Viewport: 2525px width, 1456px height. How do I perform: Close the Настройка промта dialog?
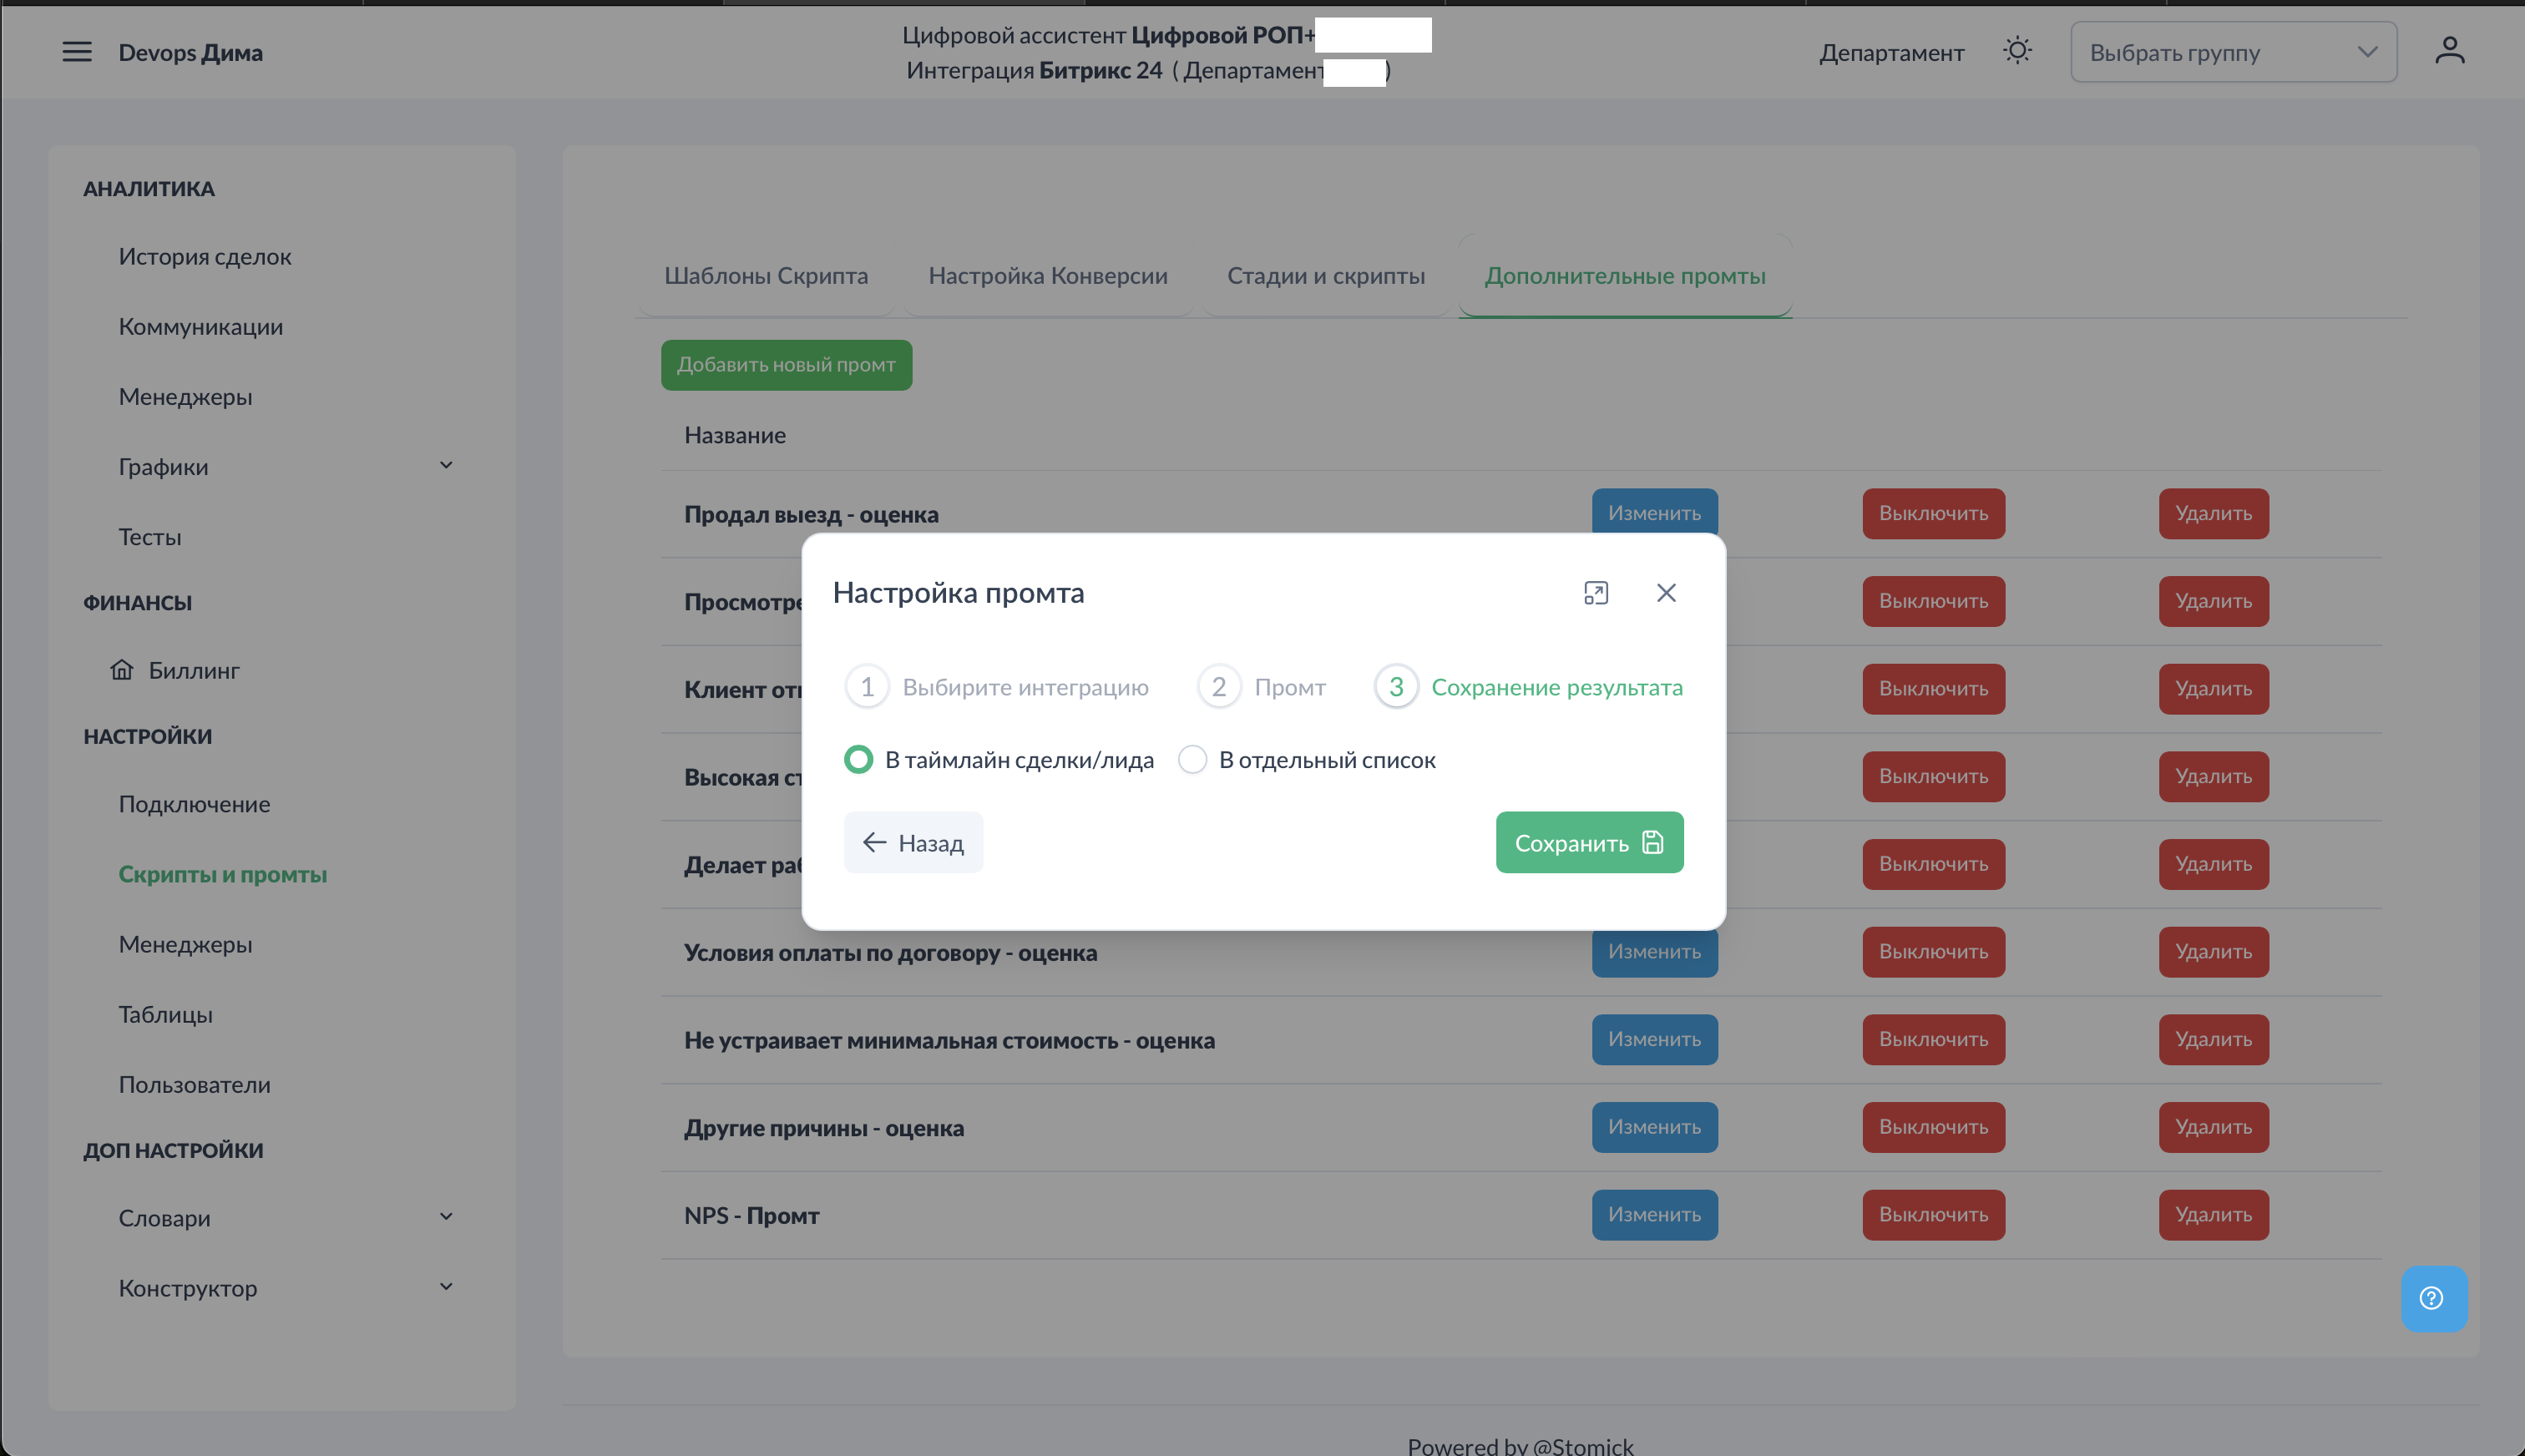(x=1666, y=593)
